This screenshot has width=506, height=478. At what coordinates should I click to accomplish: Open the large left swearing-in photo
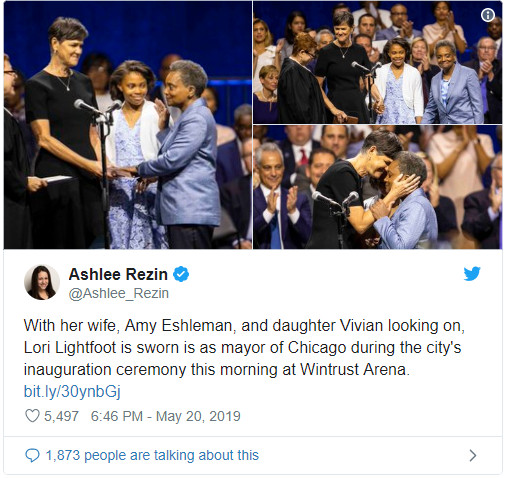(x=128, y=125)
